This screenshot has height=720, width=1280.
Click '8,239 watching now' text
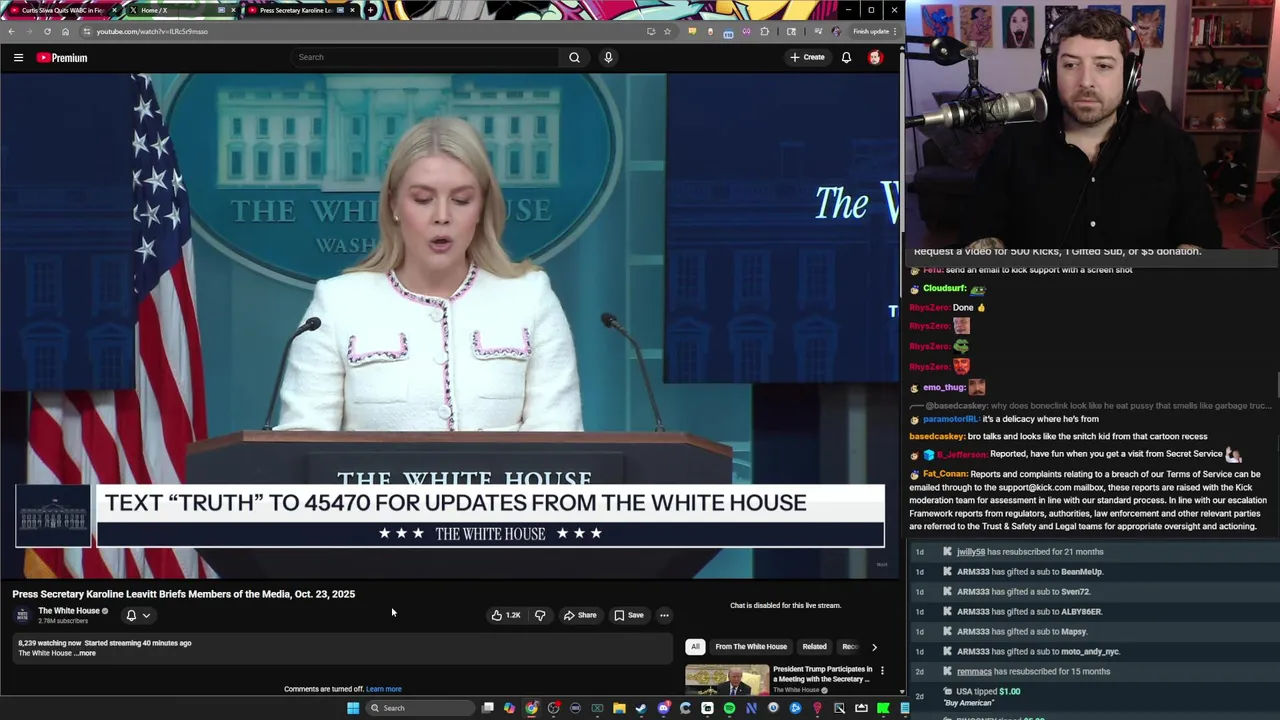click(49, 643)
